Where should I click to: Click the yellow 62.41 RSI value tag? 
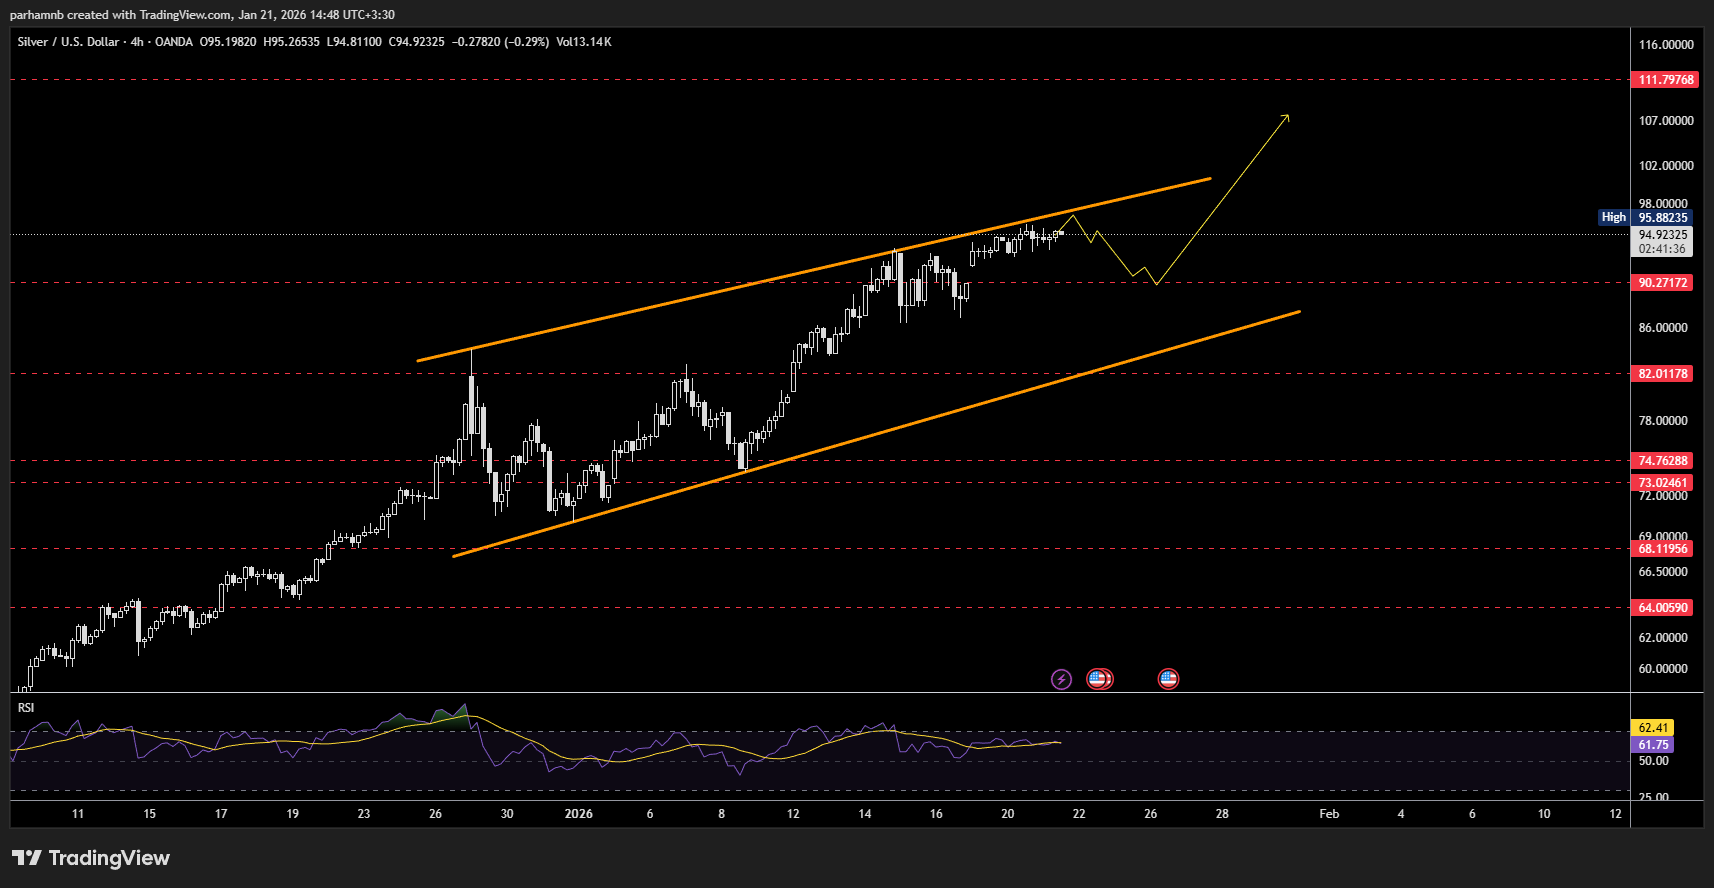pyautogui.click(x=1652, y=728)
